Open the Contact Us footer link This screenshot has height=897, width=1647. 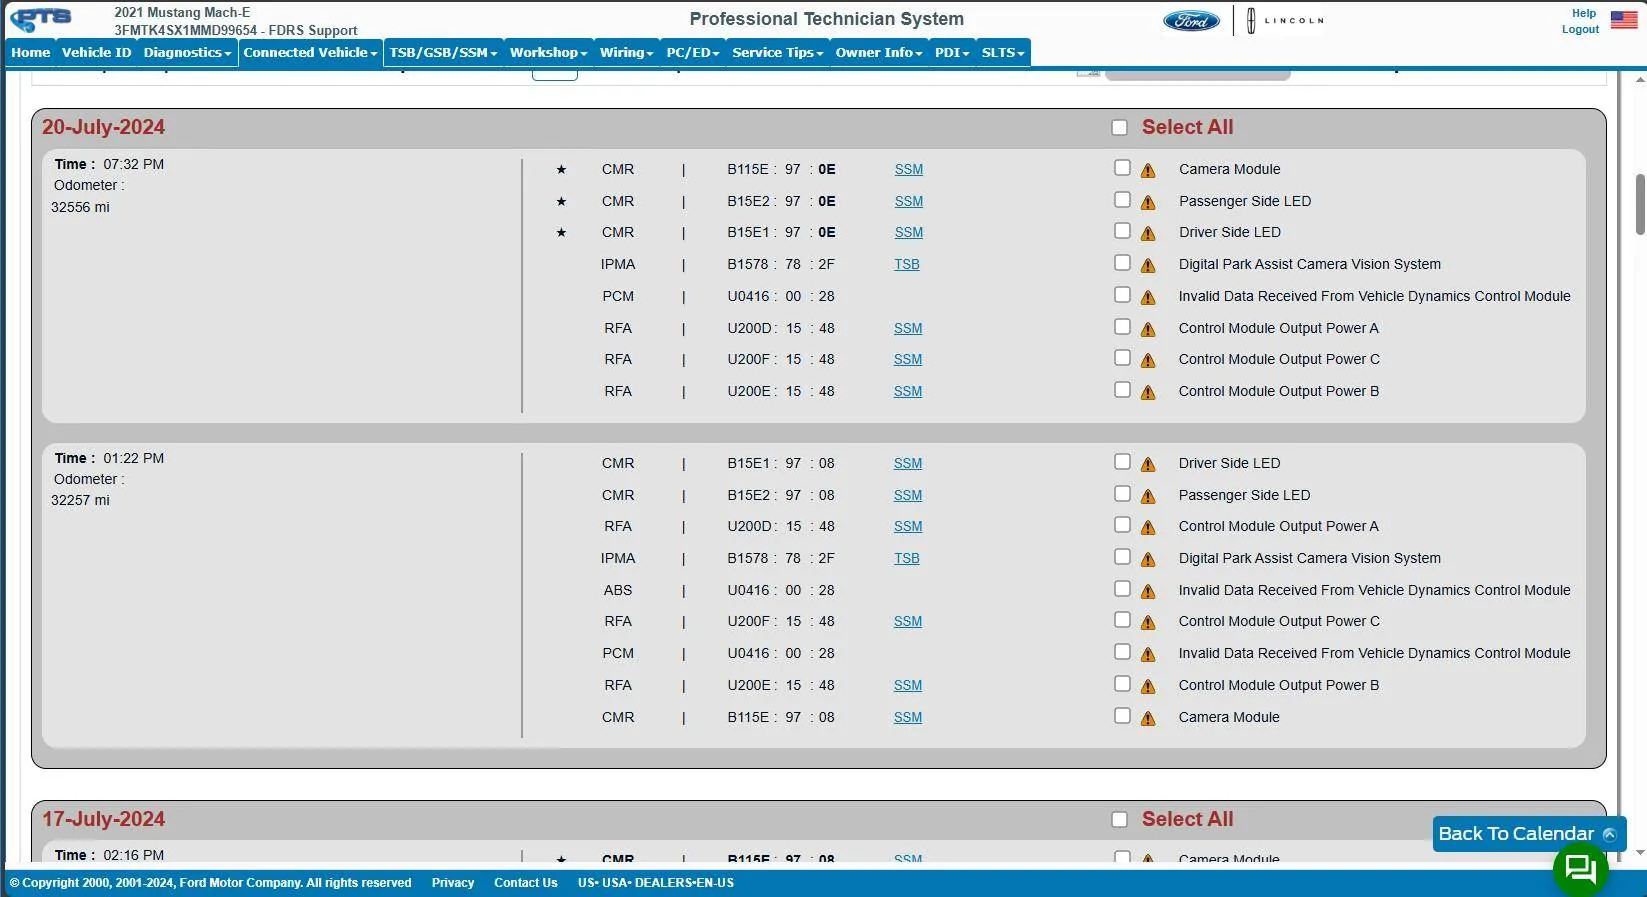526,883
